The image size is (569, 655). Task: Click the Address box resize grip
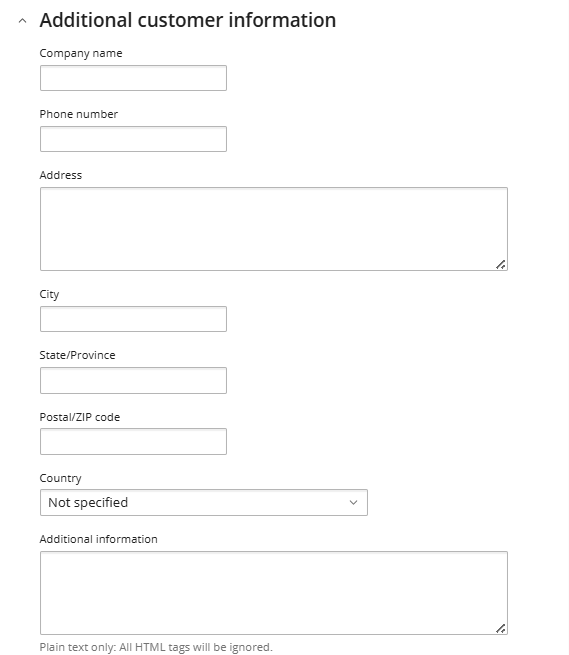click(500, 264)
